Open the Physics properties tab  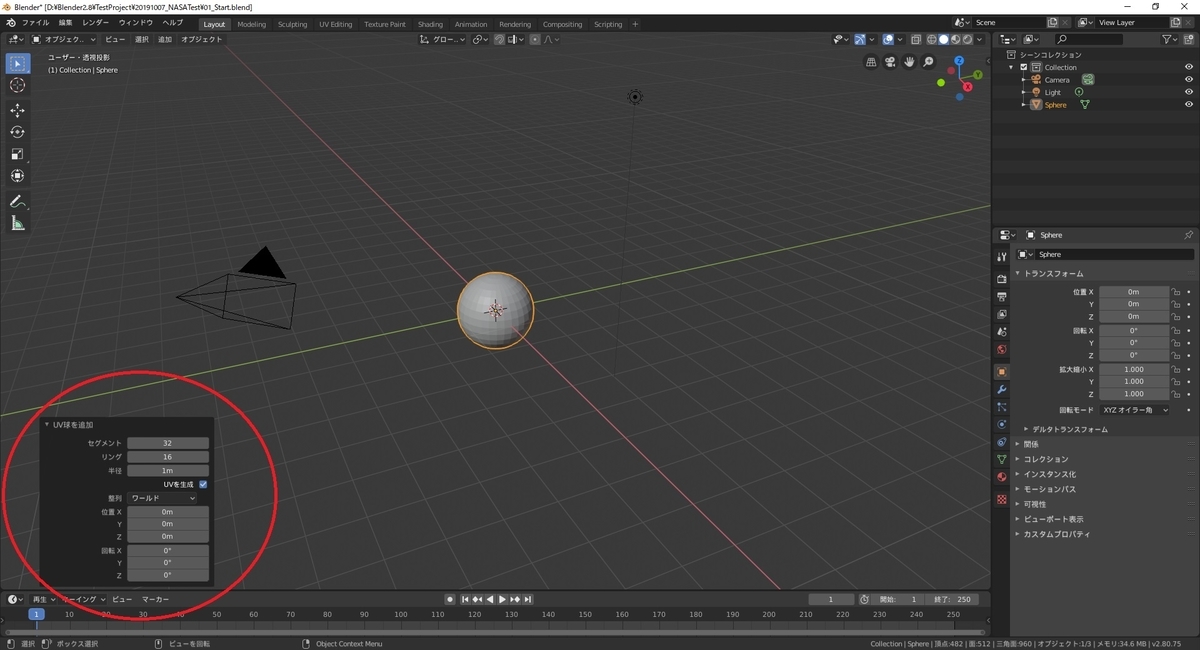tap(1001, 424)
